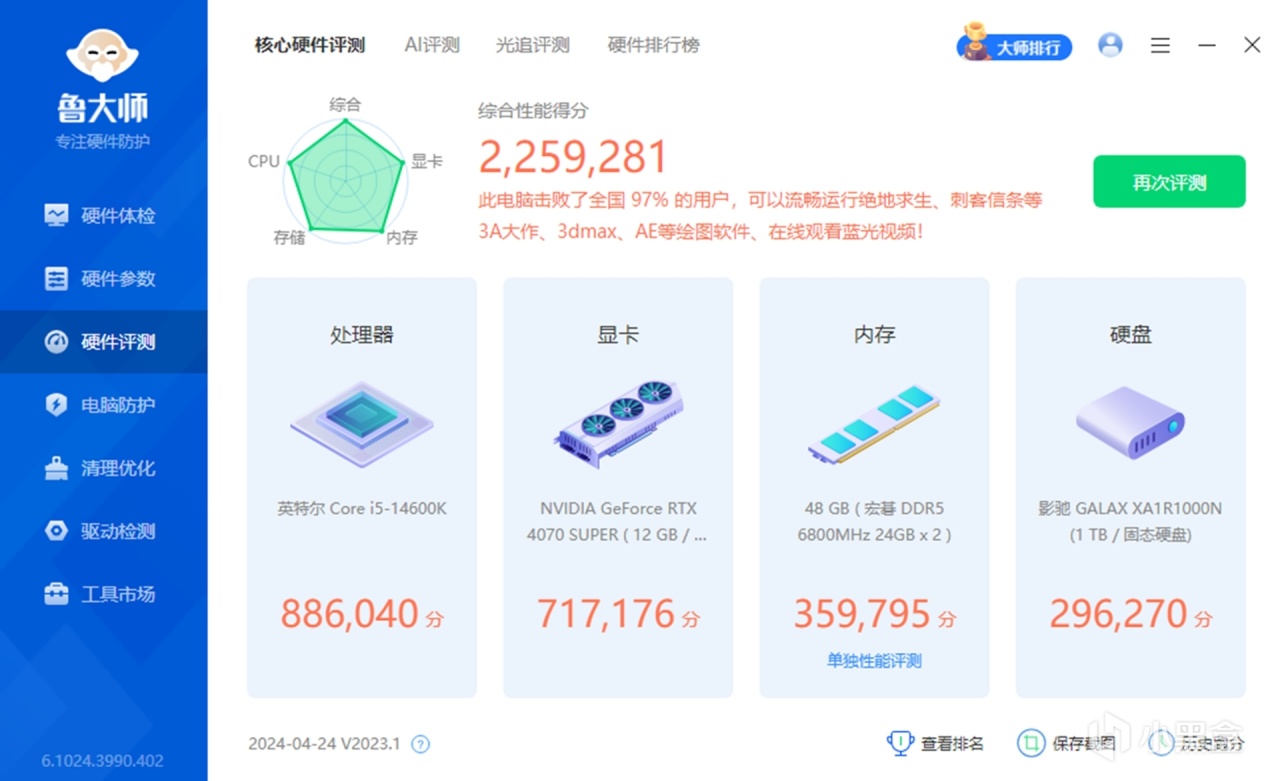The width and height of the screenshot is (1280, 781).
Task: Click the 综合 label on the radar chart
Action: pyautogui.click(x=345, y=104)
